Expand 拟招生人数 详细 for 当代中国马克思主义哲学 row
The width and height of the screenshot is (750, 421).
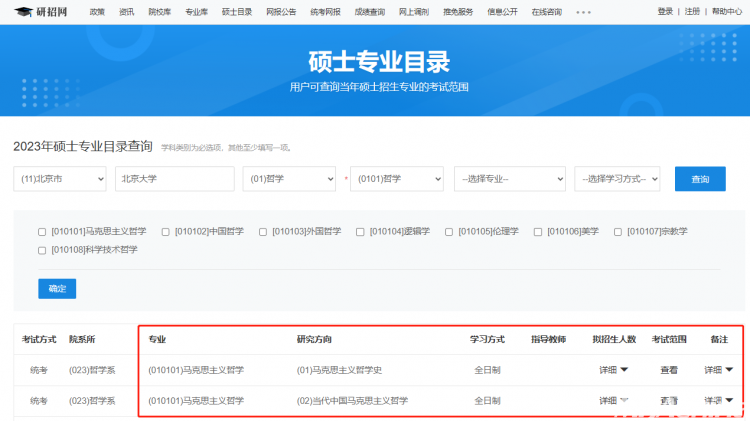coord(614,400)
